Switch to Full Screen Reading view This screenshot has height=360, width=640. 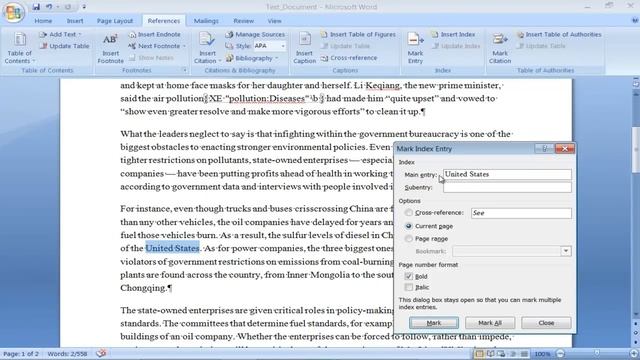click(x=490, y=354)
